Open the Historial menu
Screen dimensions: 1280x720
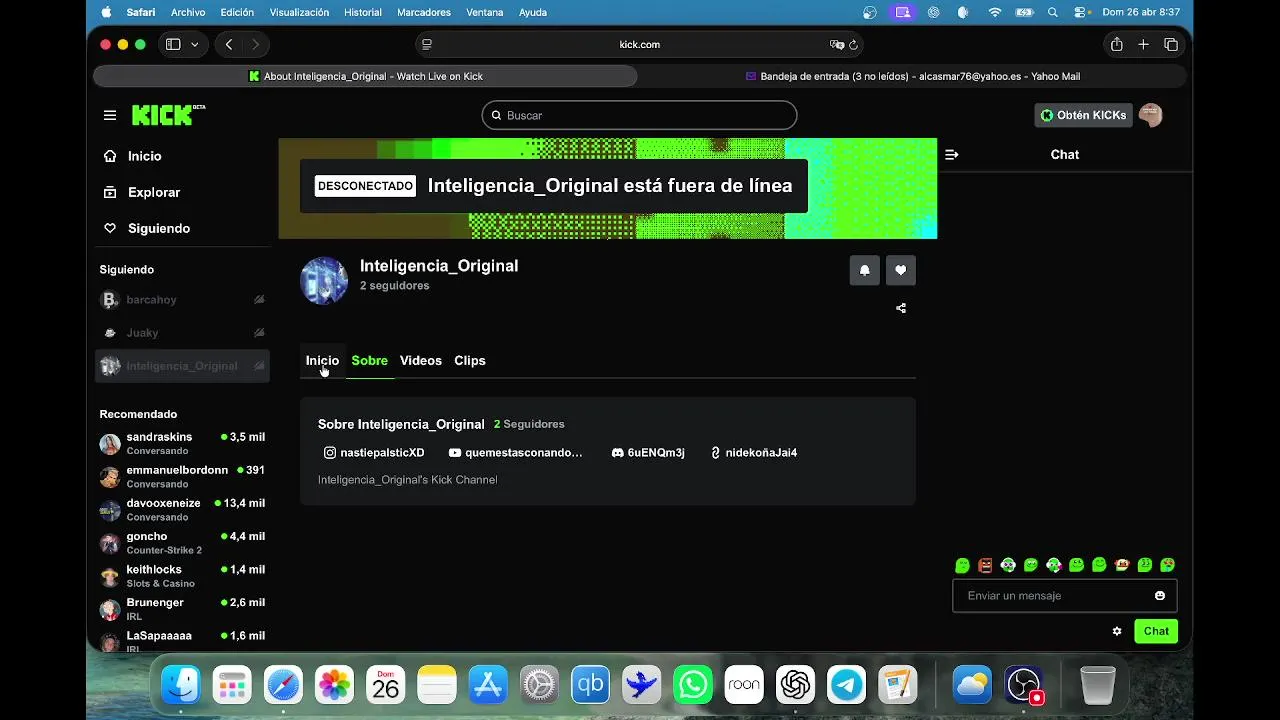coord(362,12)
